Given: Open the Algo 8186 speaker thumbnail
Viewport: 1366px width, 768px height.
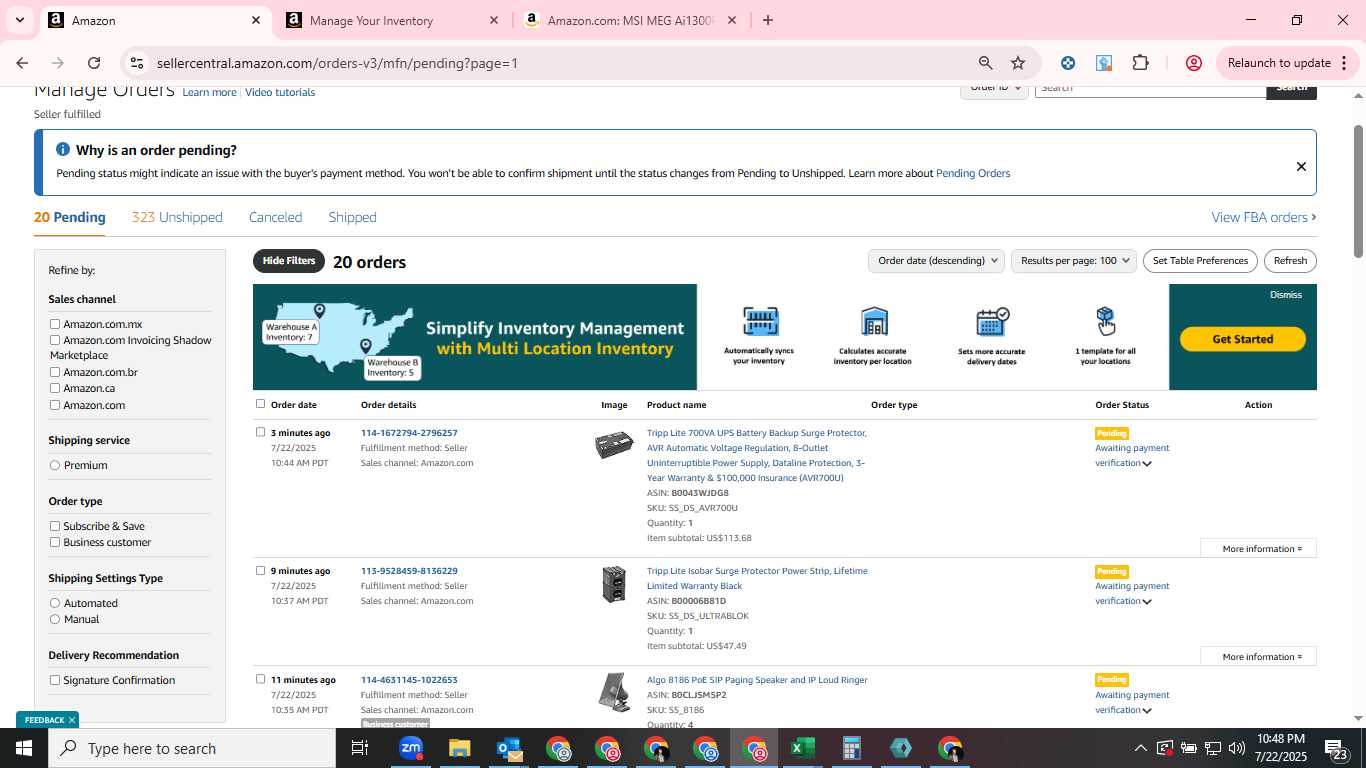Looking at the screenshot, I should [614, 692].
